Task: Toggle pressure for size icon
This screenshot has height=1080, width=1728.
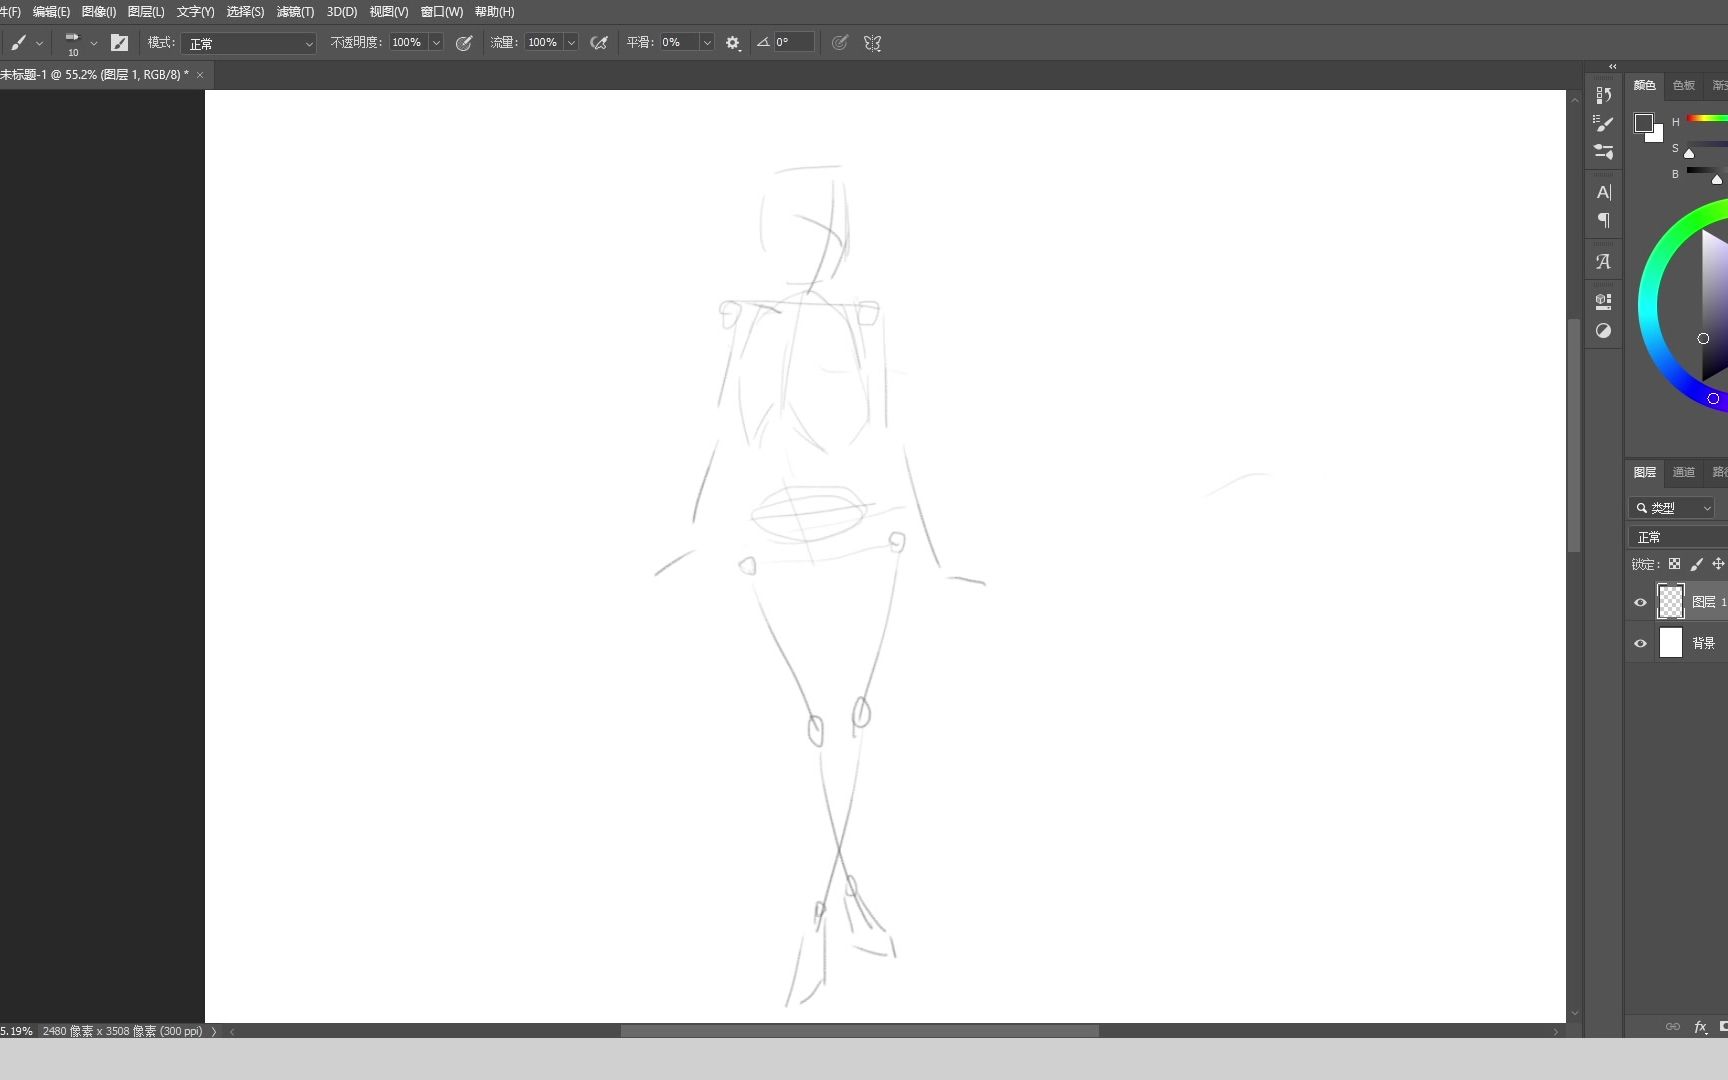Action: [840, 43]
